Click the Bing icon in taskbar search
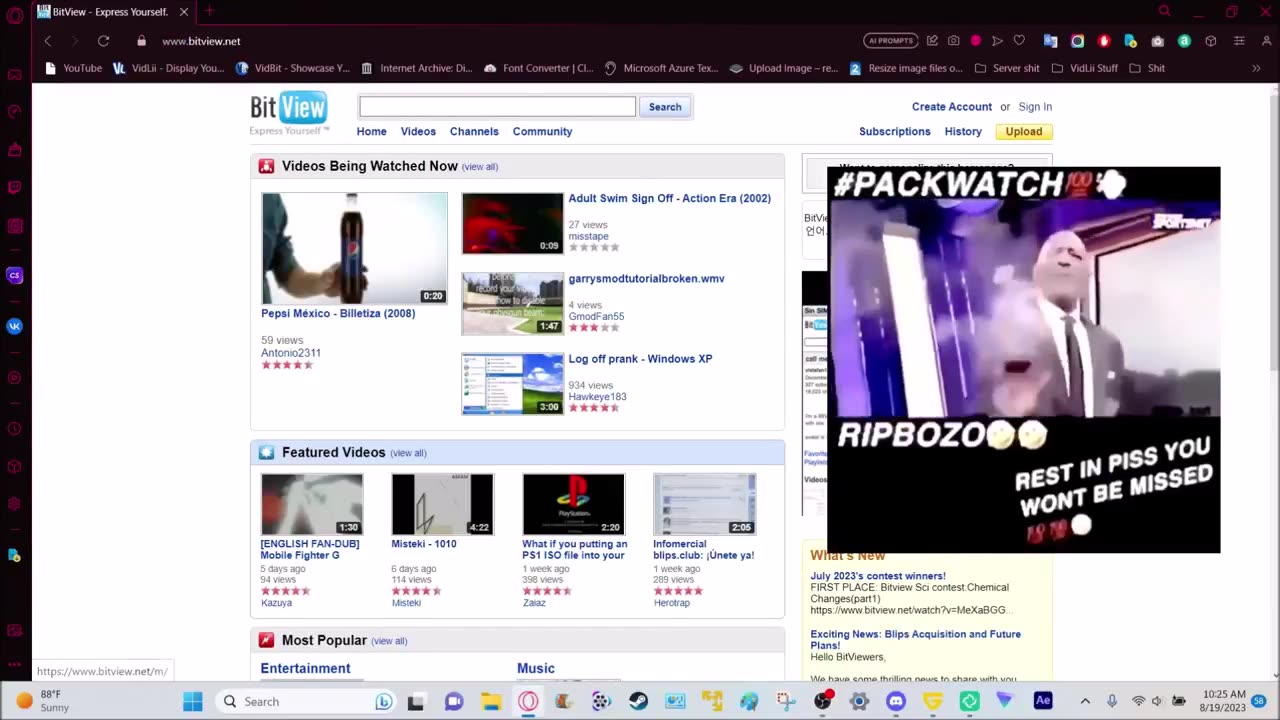Viewport: 1280px width, 720px height. coord(383,701)
